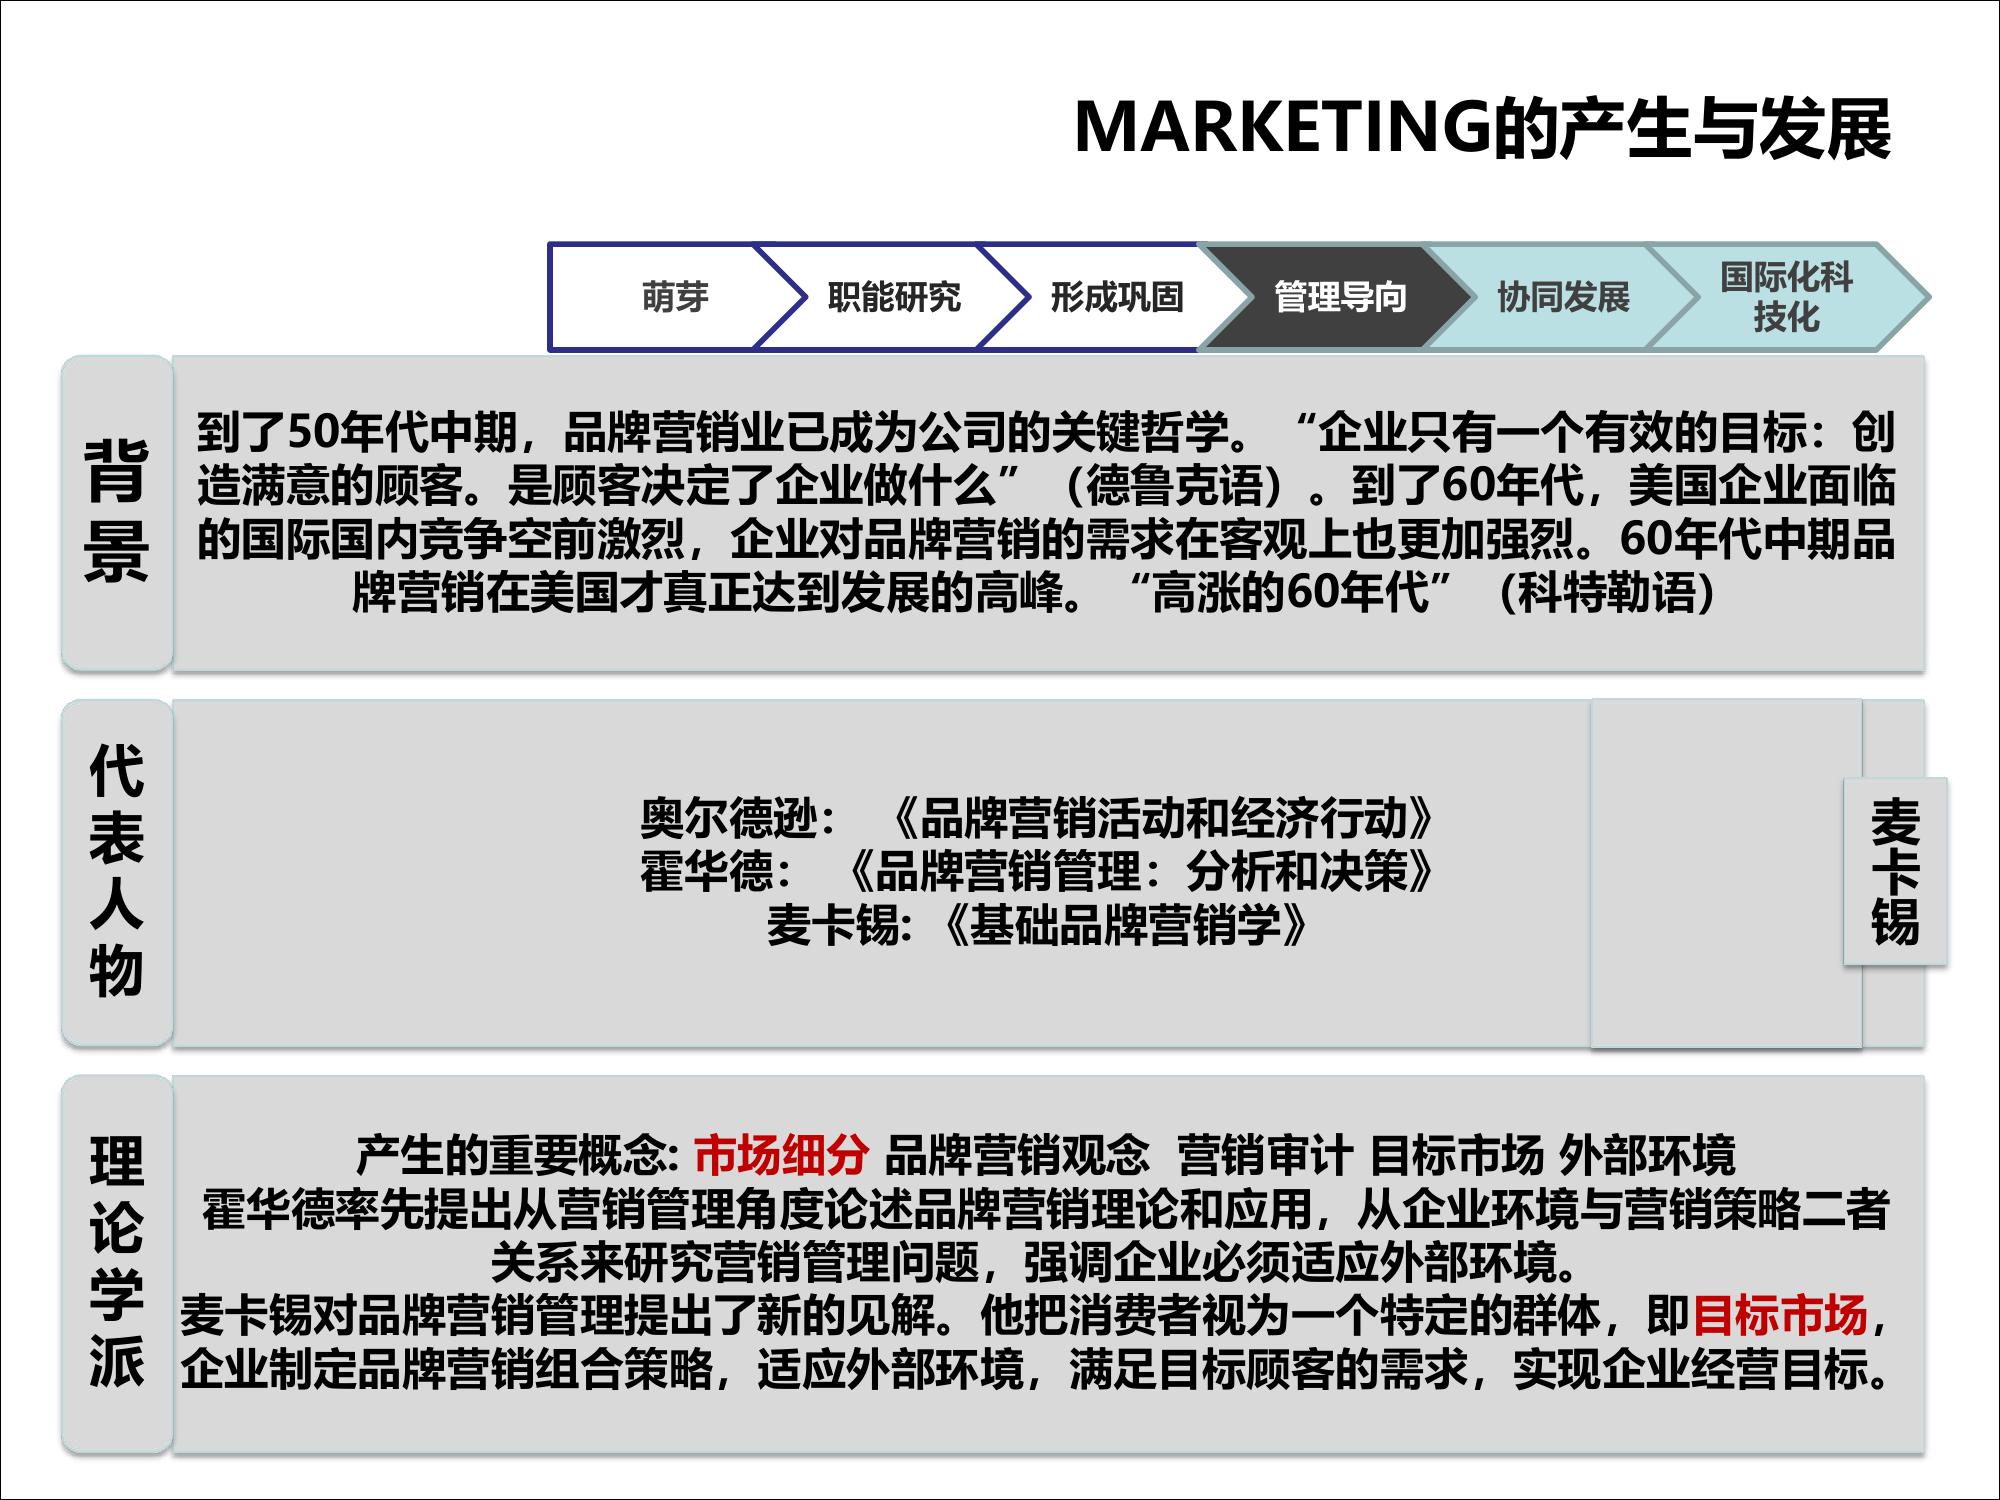Select the 国际化科技化 stage arrow
The width and height of the screenshot is (2000, 1500).
1786,297
